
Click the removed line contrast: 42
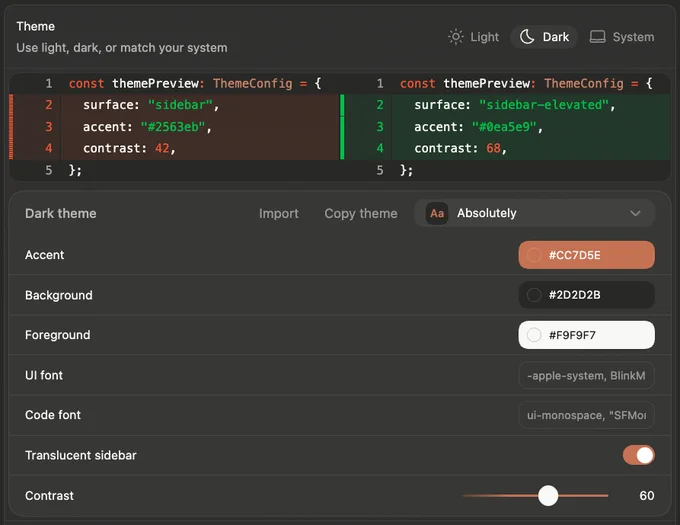[x=173, y=148]
